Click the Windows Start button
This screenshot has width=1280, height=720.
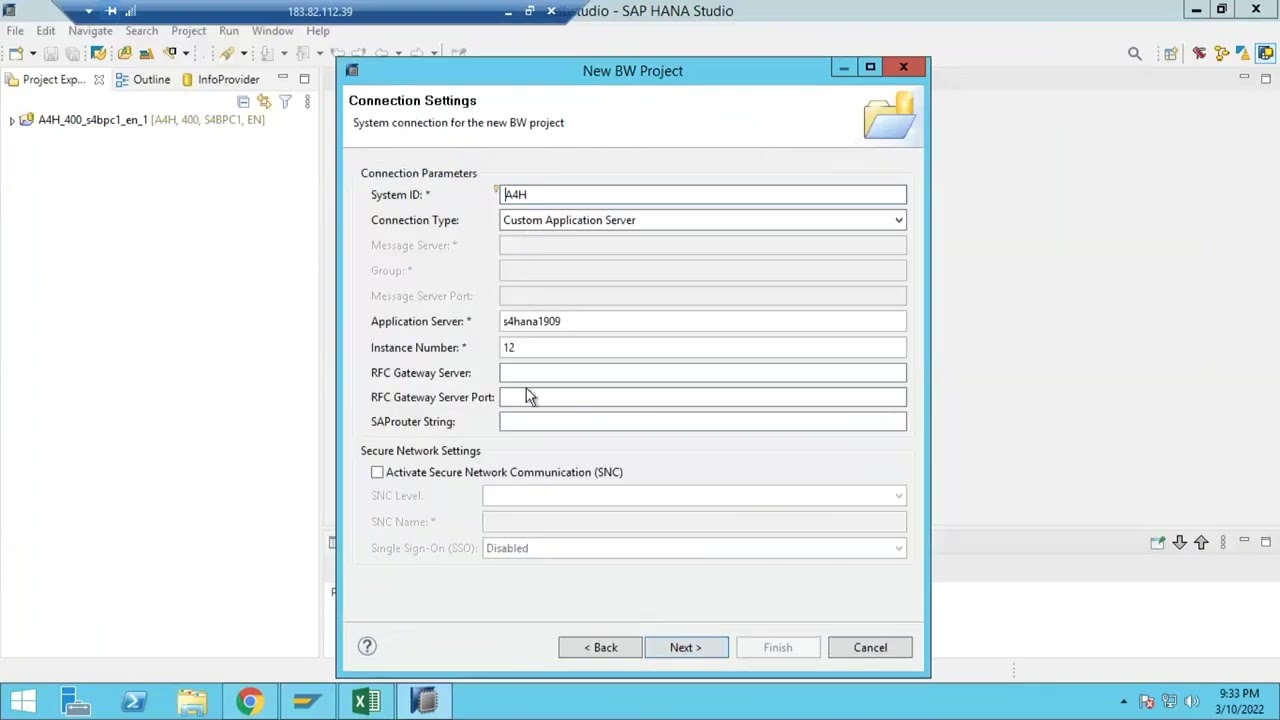tap(22, 701)
